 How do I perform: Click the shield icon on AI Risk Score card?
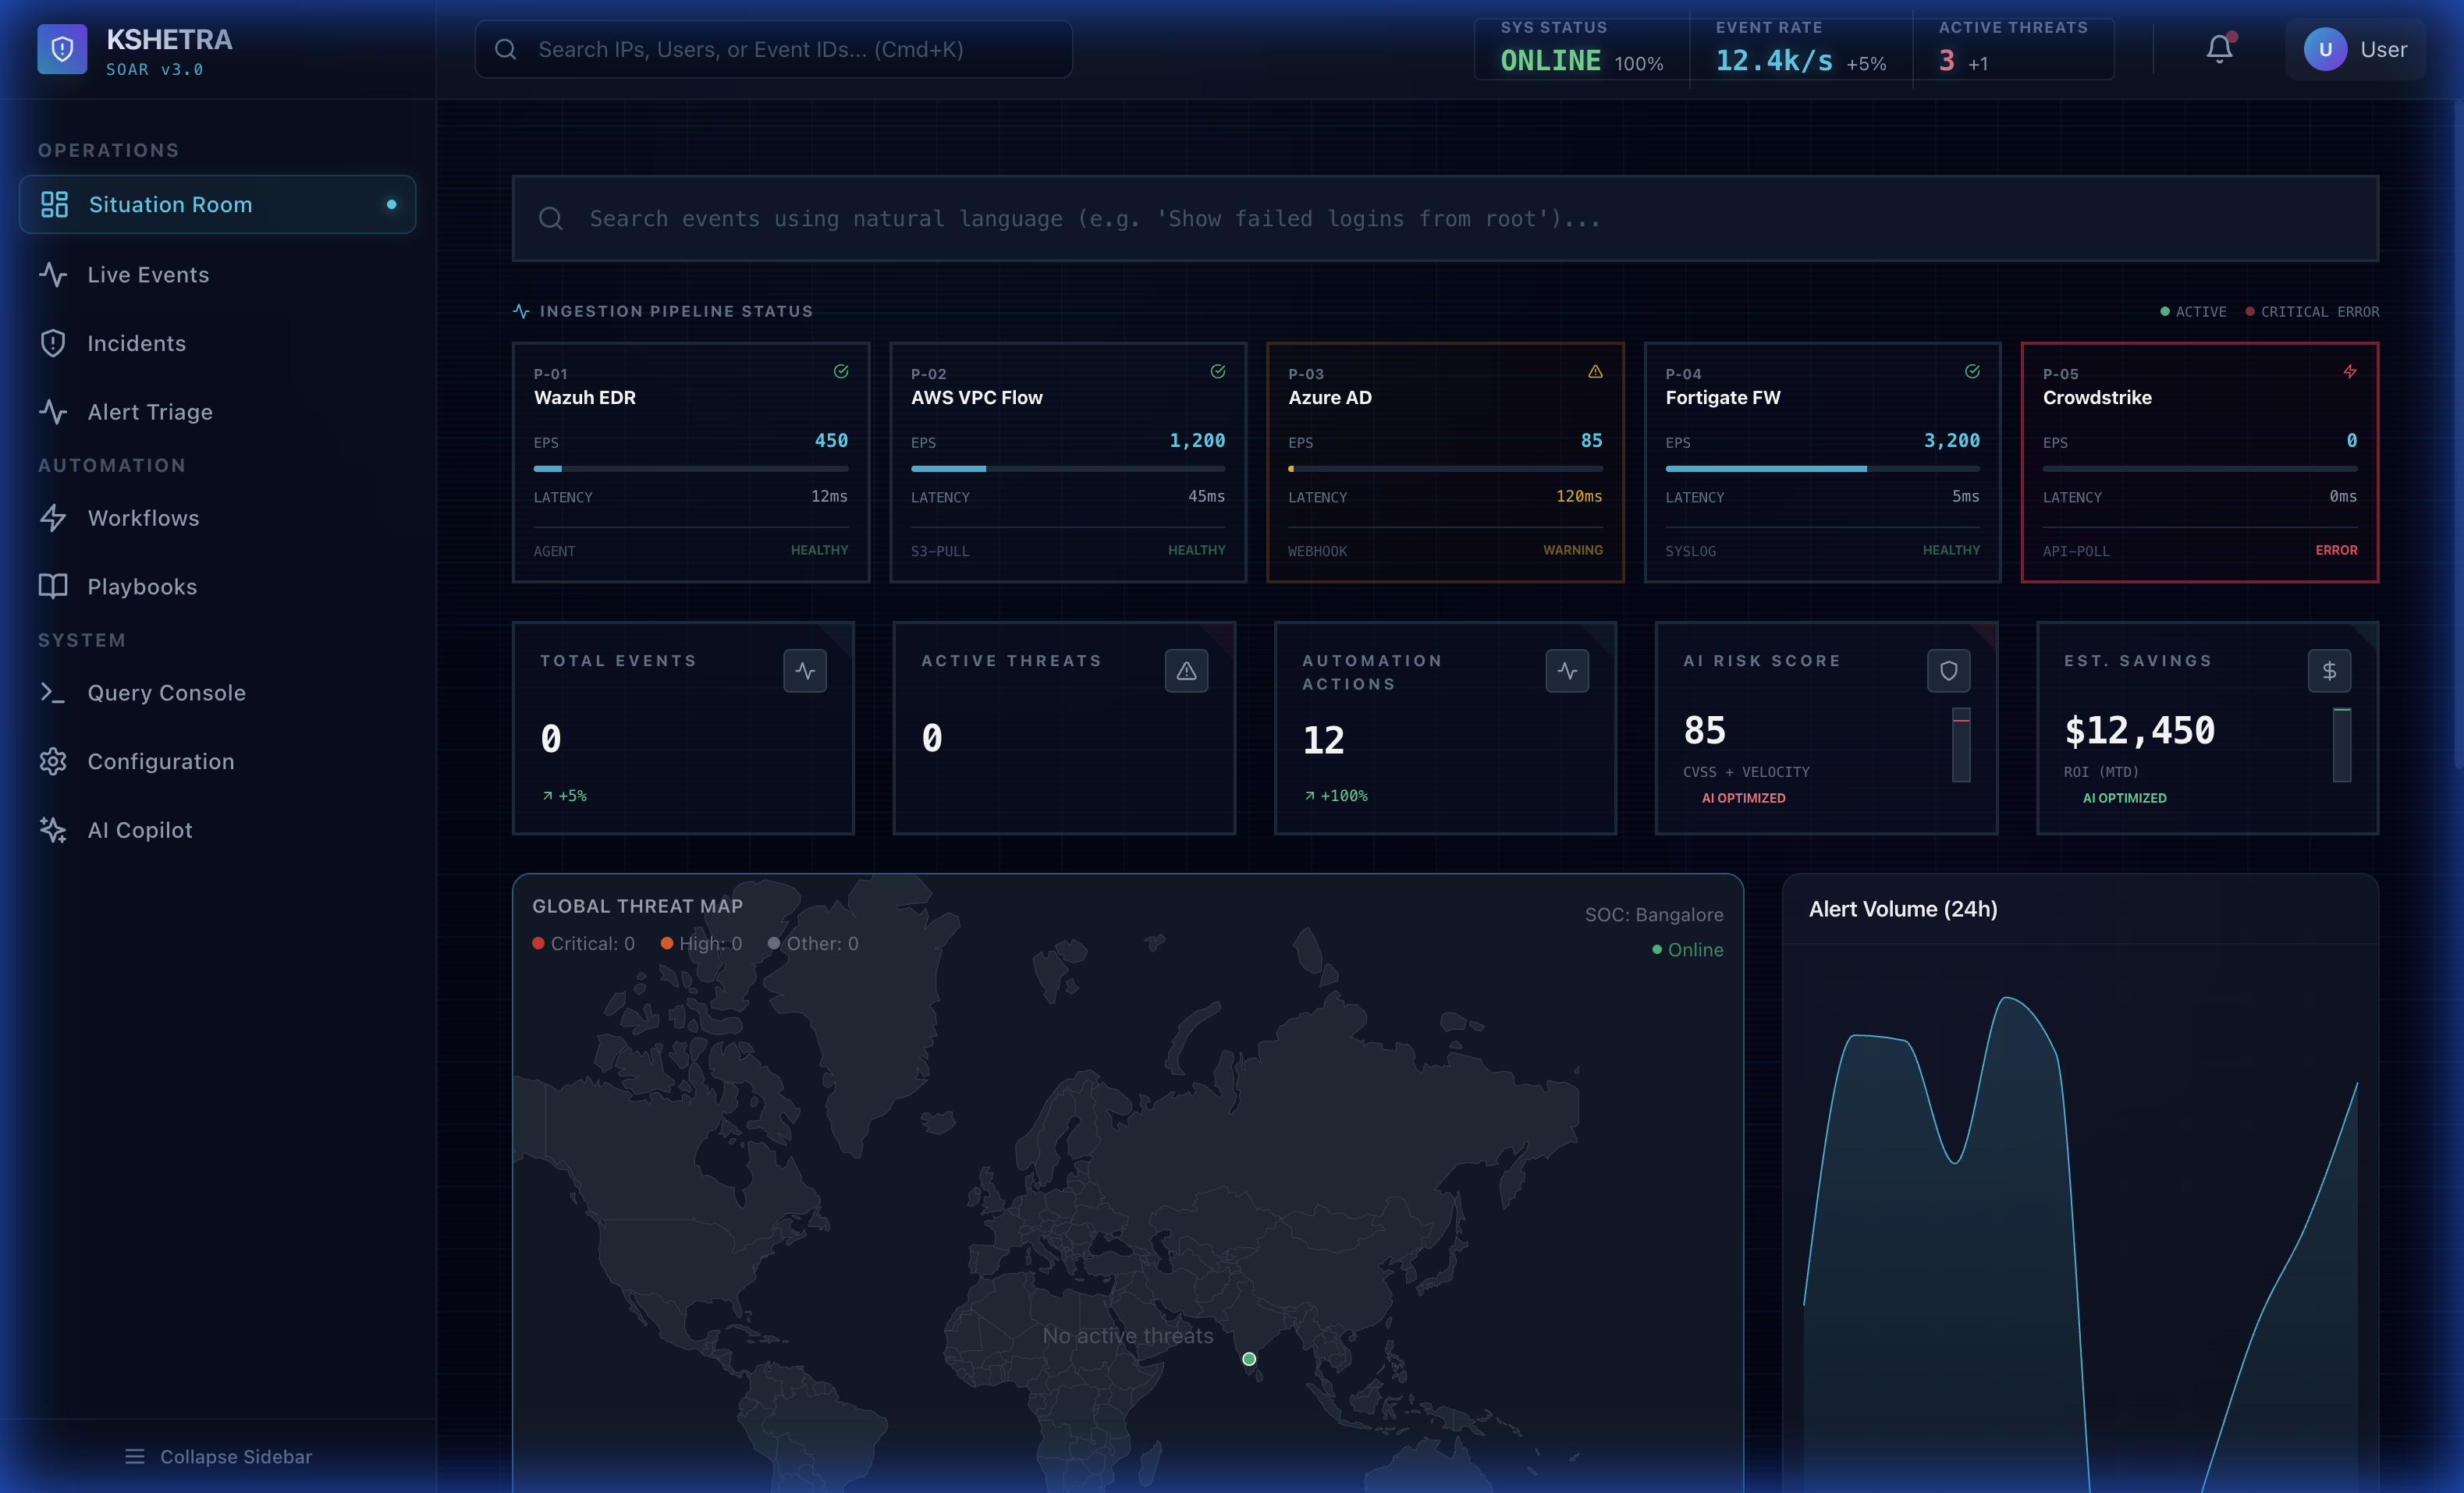coord(1948,671)
